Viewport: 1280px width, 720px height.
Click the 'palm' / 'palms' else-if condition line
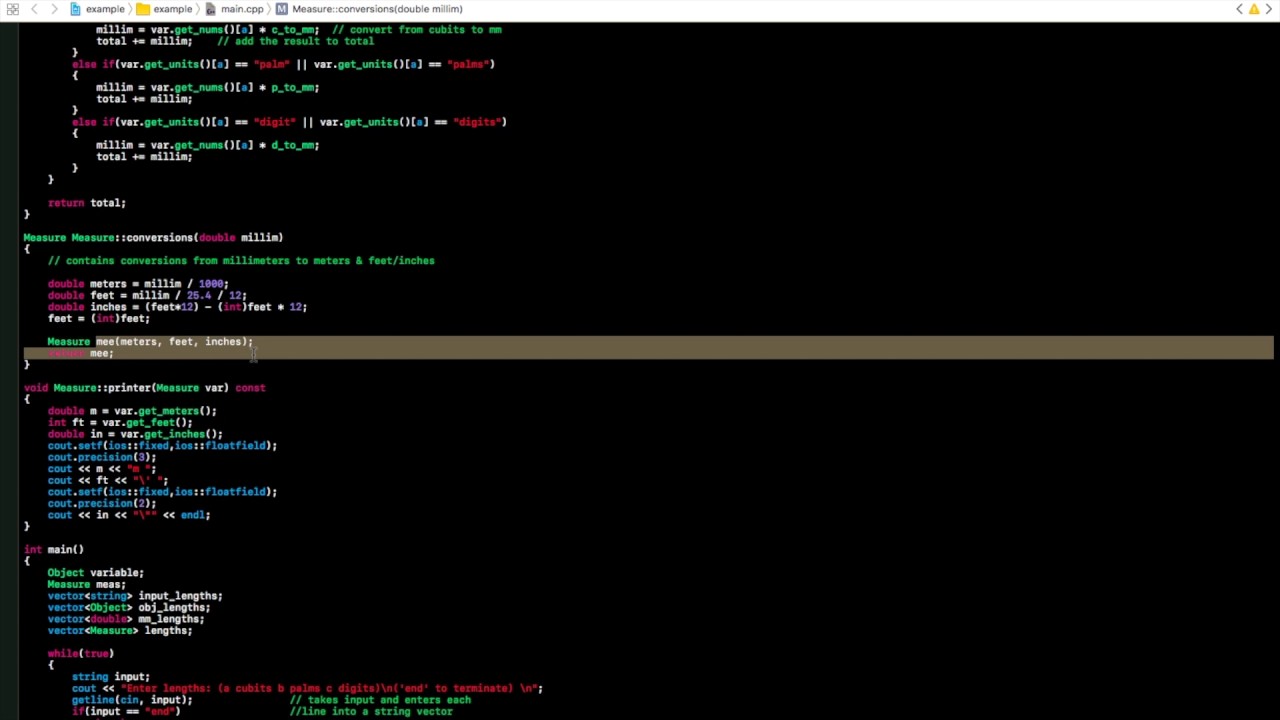pyautogui.click(x=284, y=64)
